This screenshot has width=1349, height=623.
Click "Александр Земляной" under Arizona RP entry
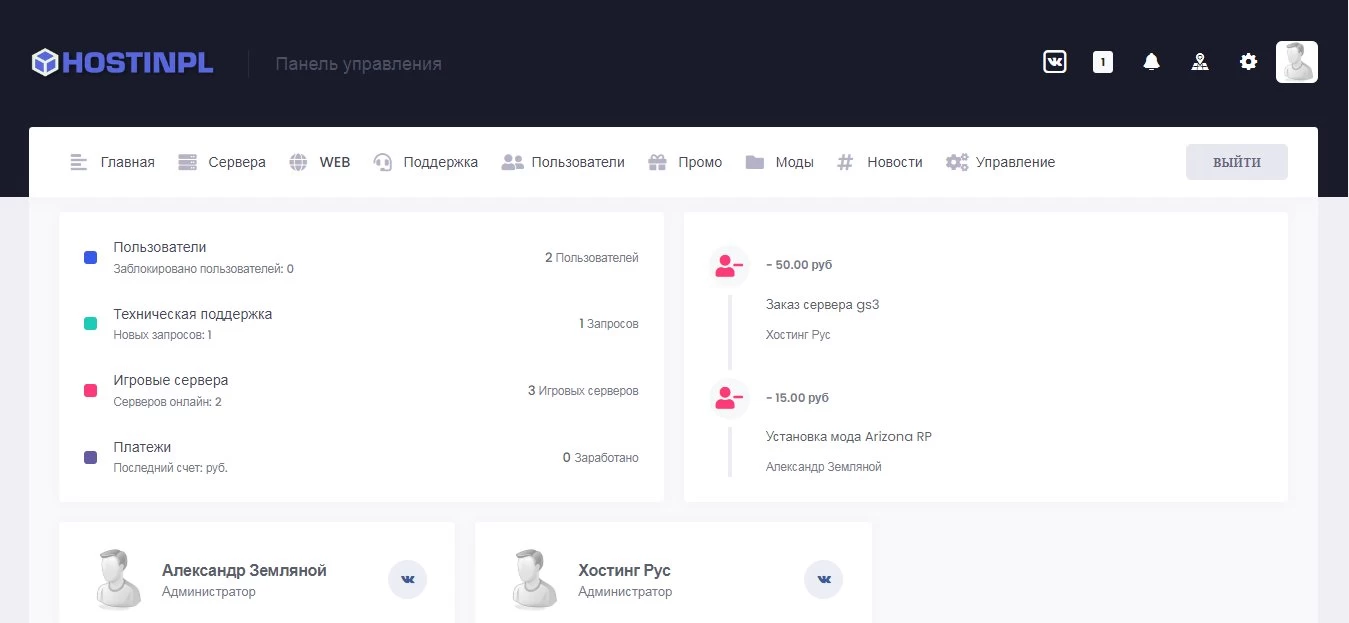coord(824,467)
